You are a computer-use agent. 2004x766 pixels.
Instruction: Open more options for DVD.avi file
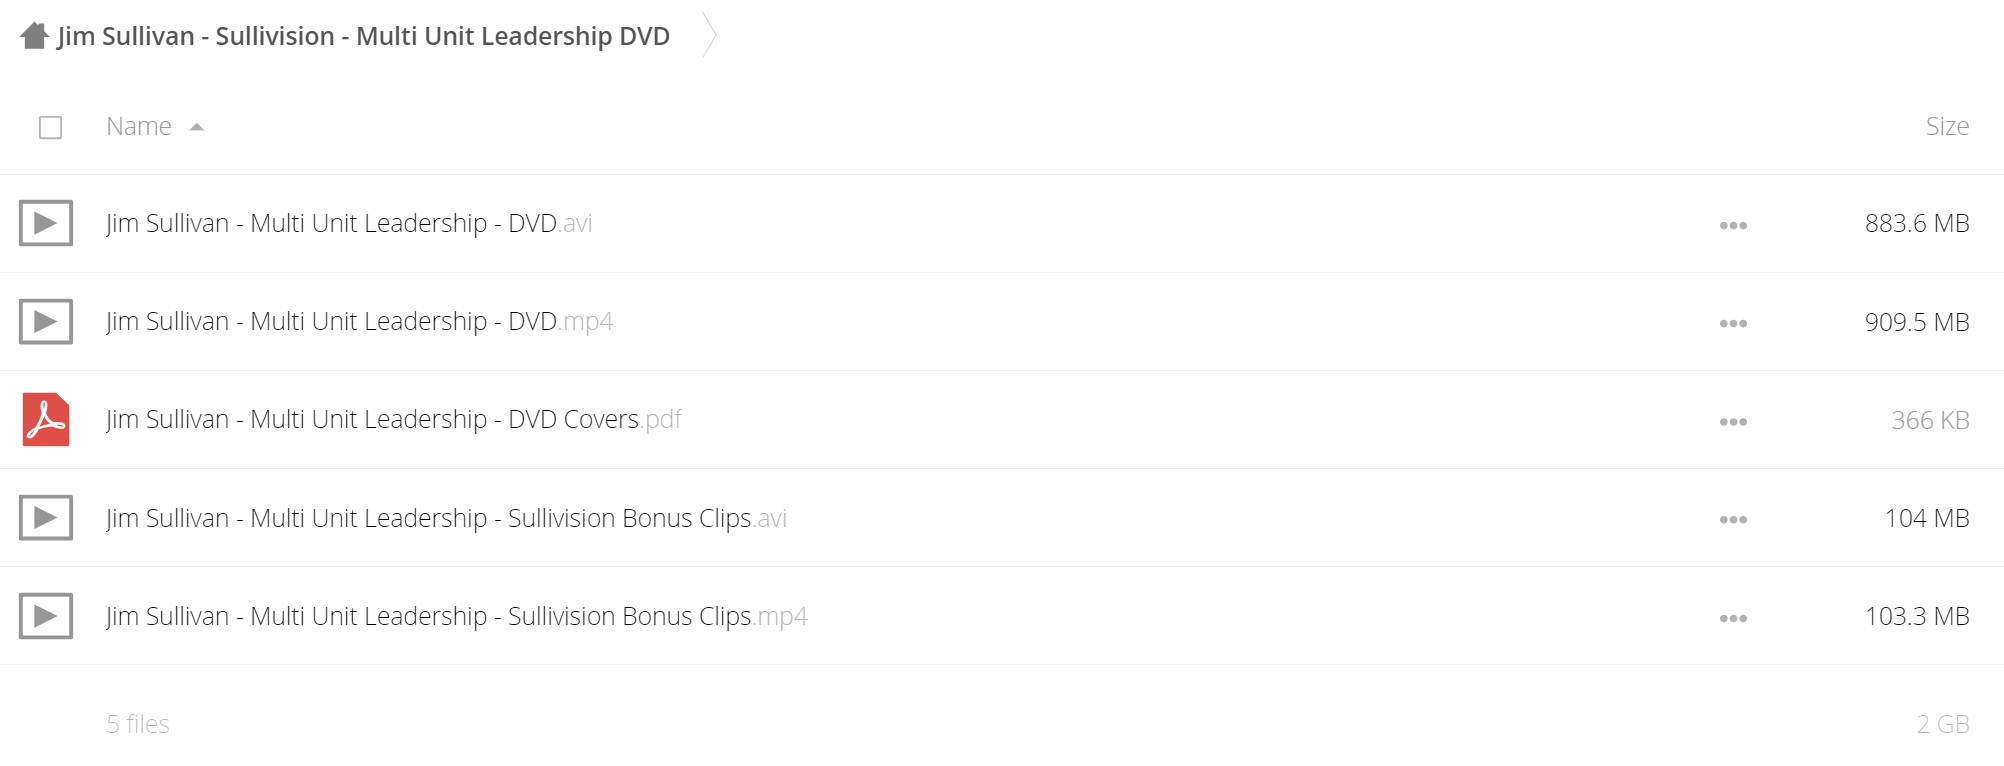point(1733,225)
